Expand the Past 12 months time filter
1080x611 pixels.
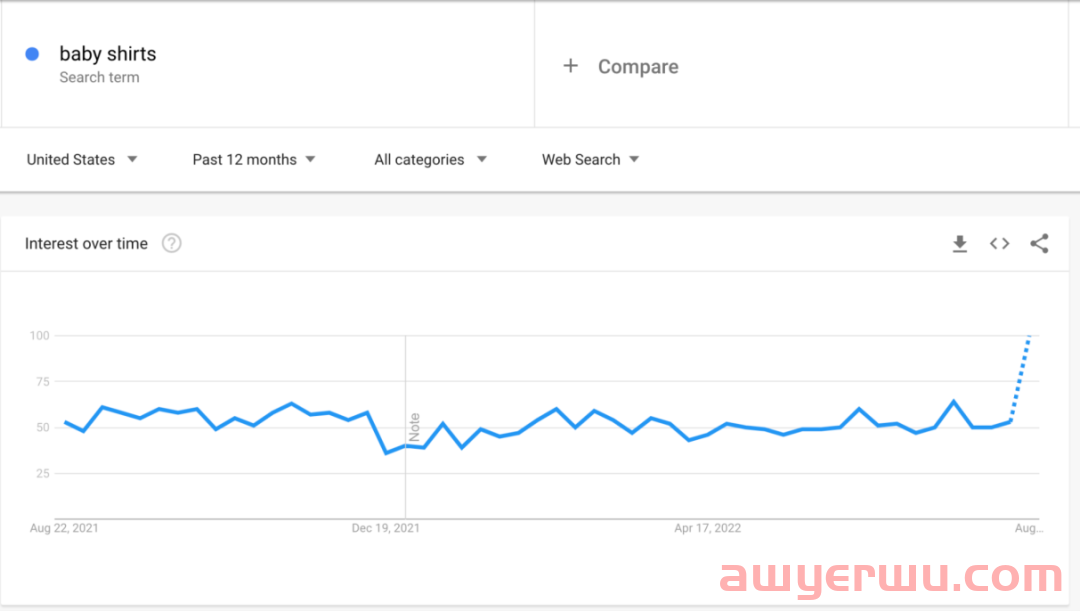pyautogui.click(x=254, y=160)
